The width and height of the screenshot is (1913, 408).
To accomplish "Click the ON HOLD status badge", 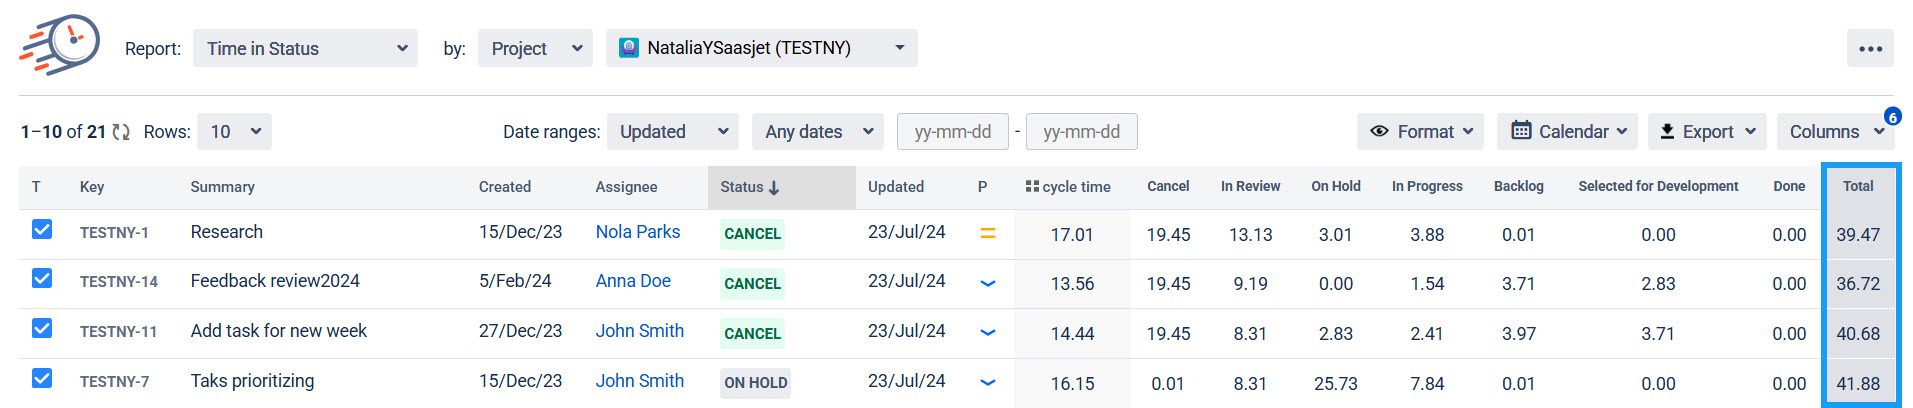I will click(756, 383).
